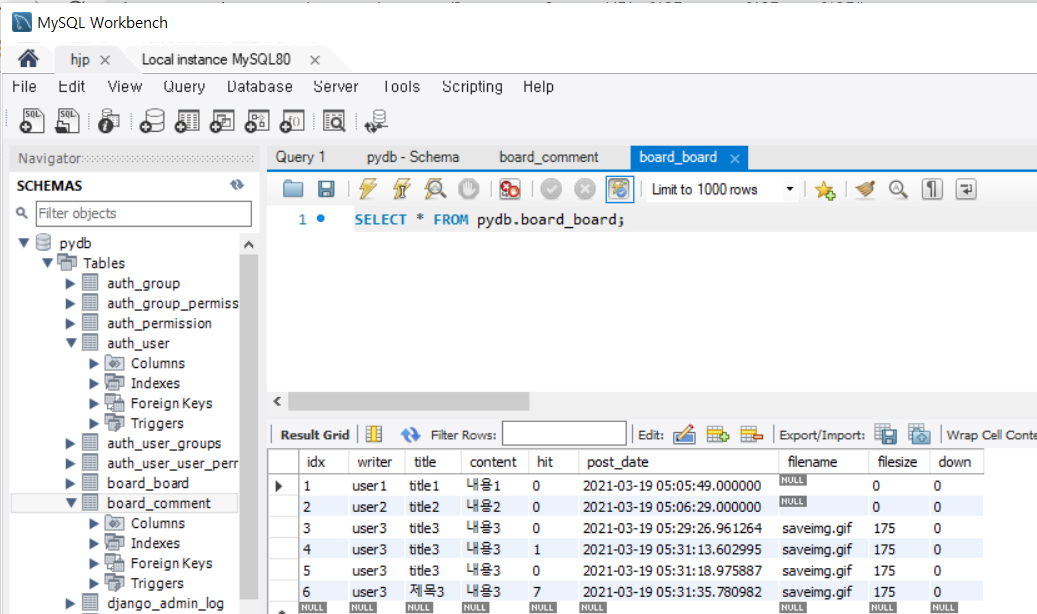Click the rollback X icon
The height and width of the screenshot is (614, 1037).
tap(585, 189)
